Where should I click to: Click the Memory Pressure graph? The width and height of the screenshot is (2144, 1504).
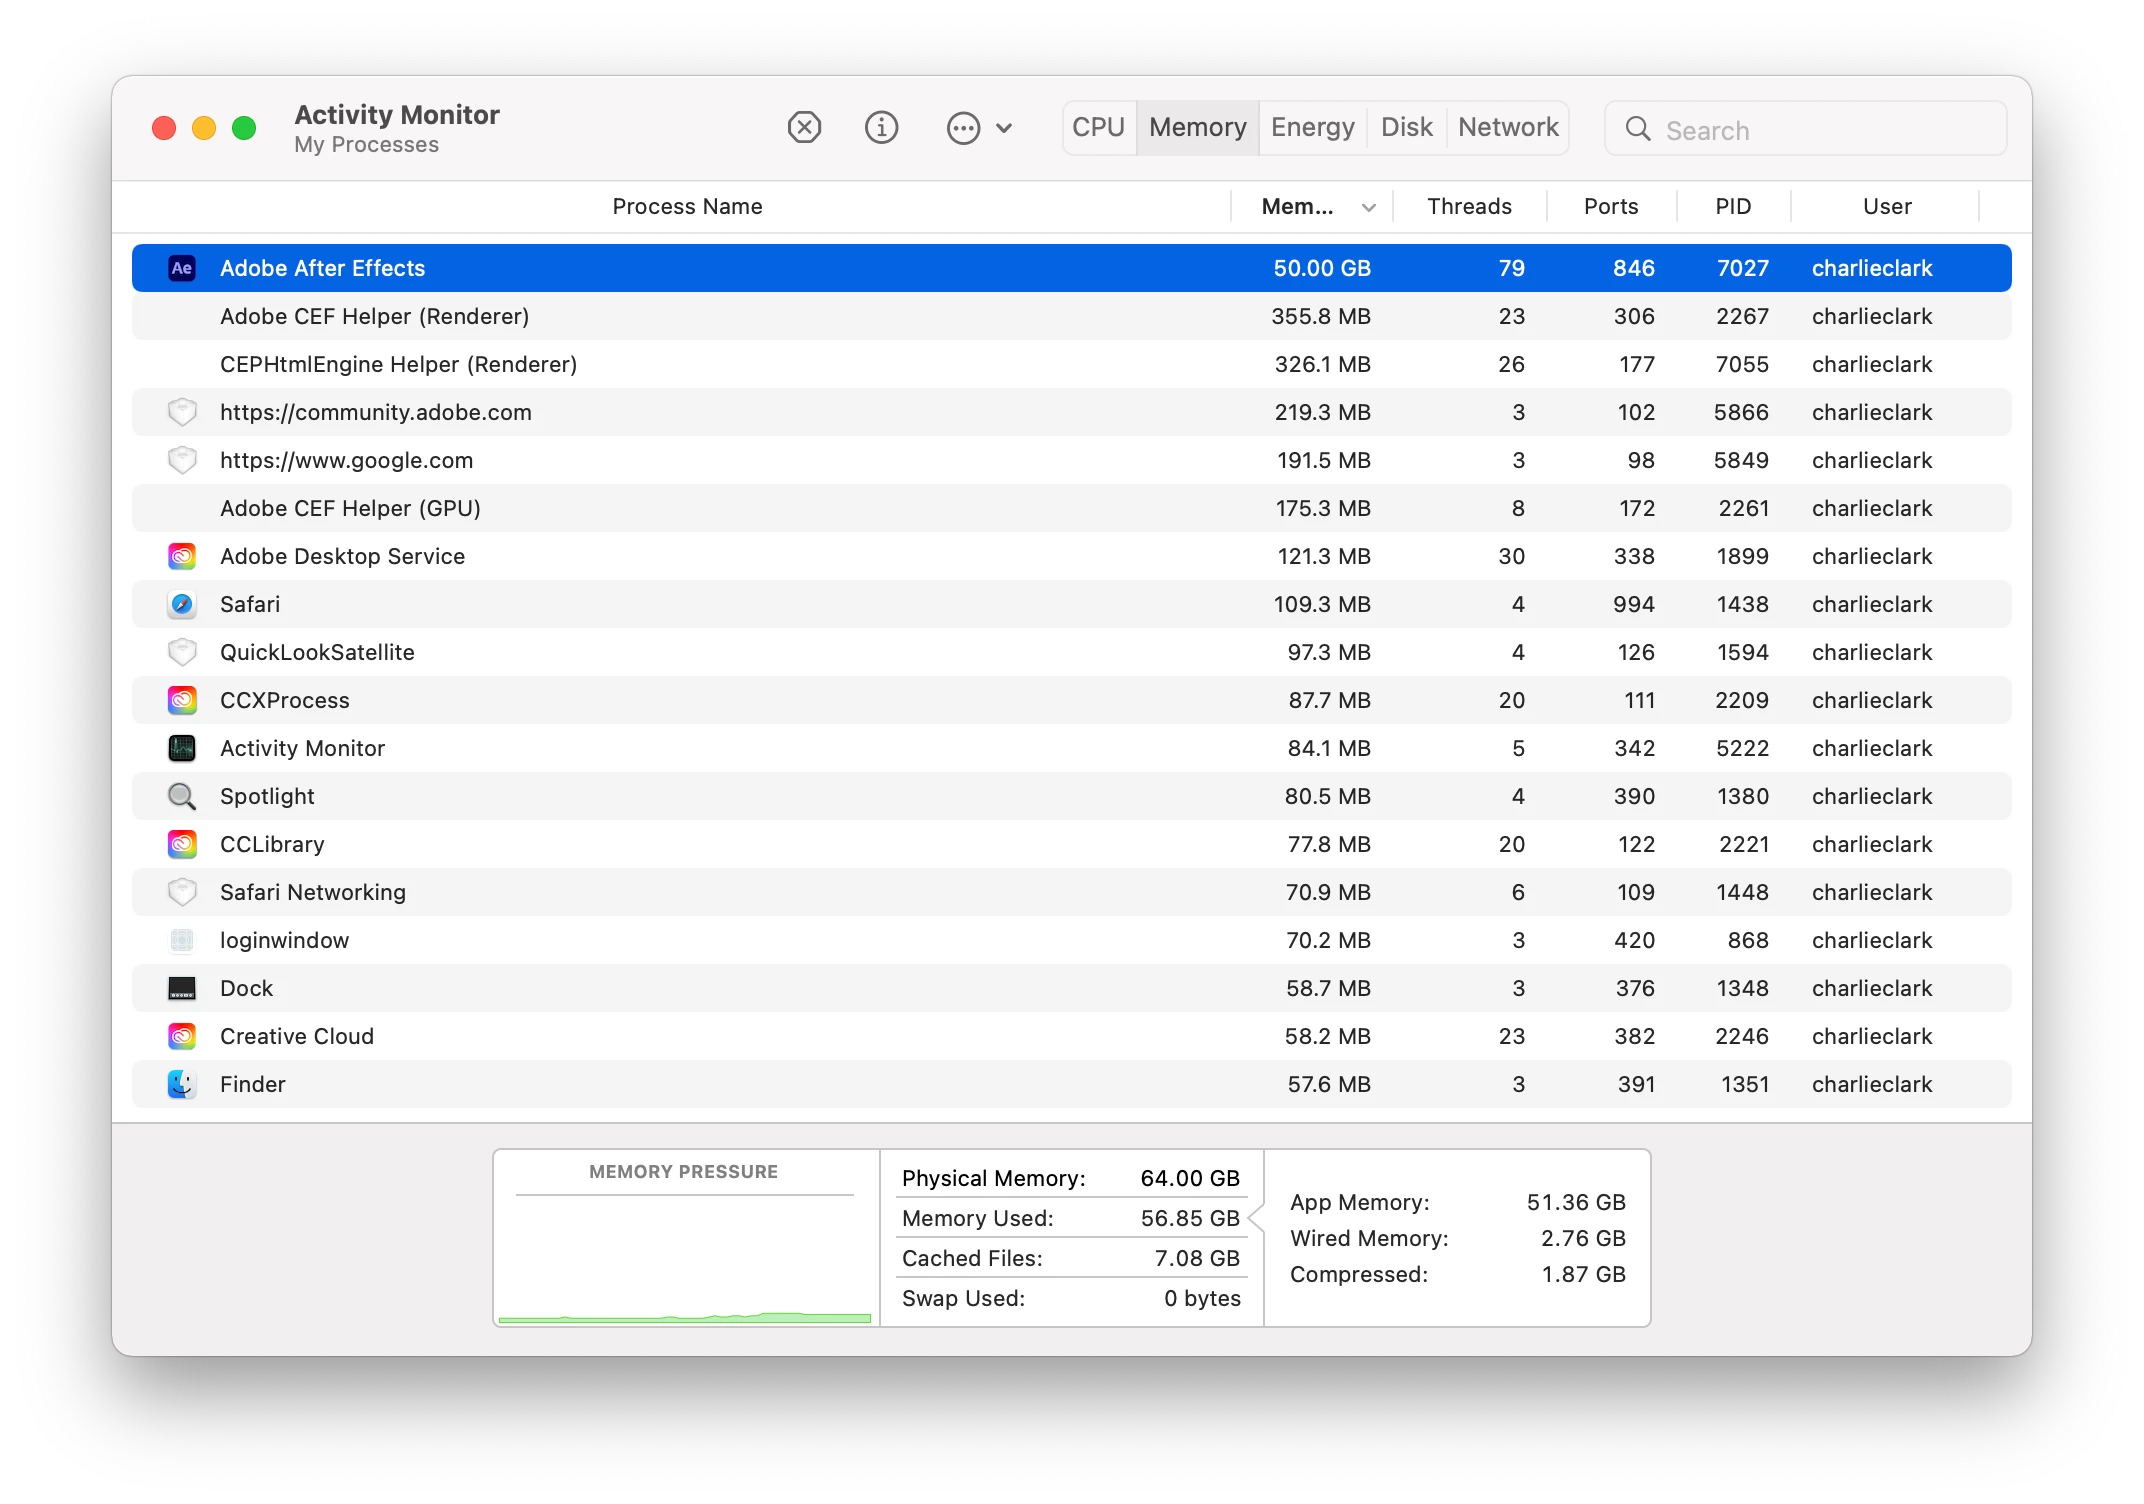coord(684,1260)
